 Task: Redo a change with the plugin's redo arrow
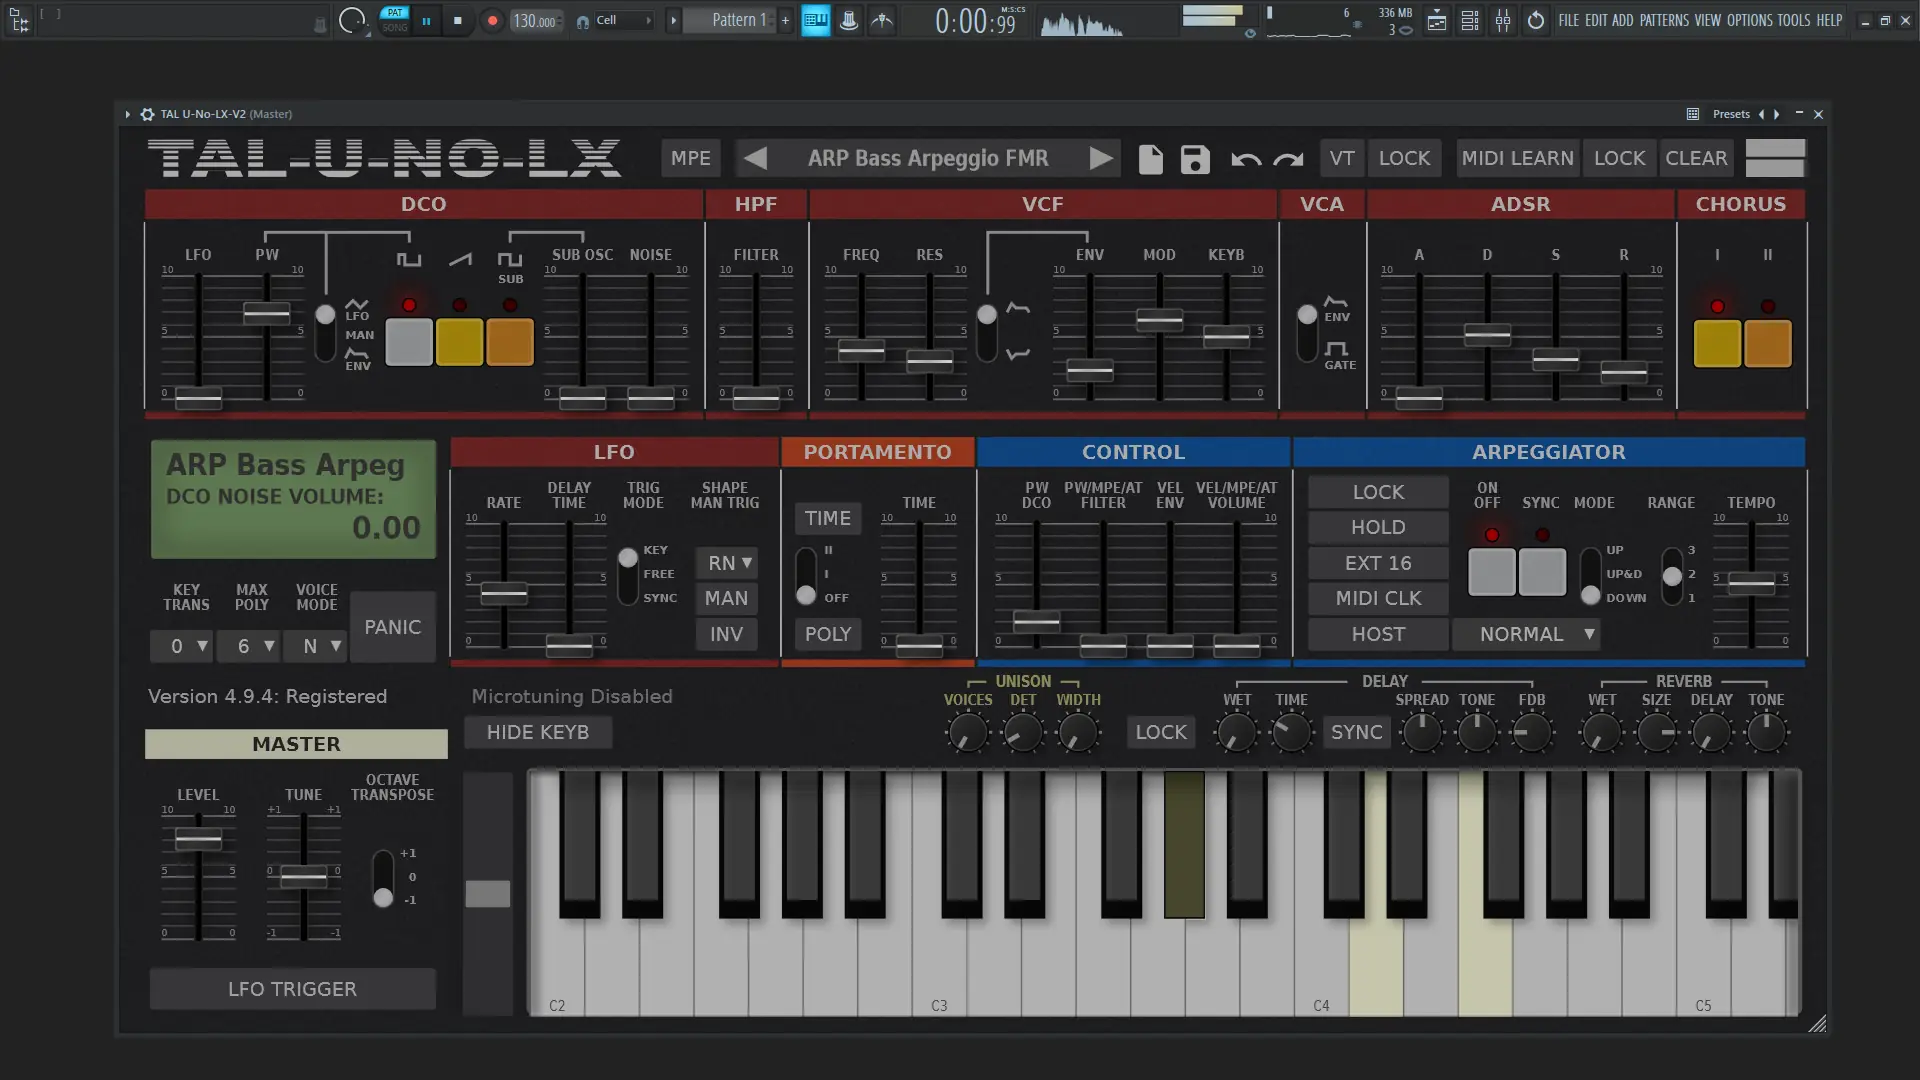[x=1288, y=158]
